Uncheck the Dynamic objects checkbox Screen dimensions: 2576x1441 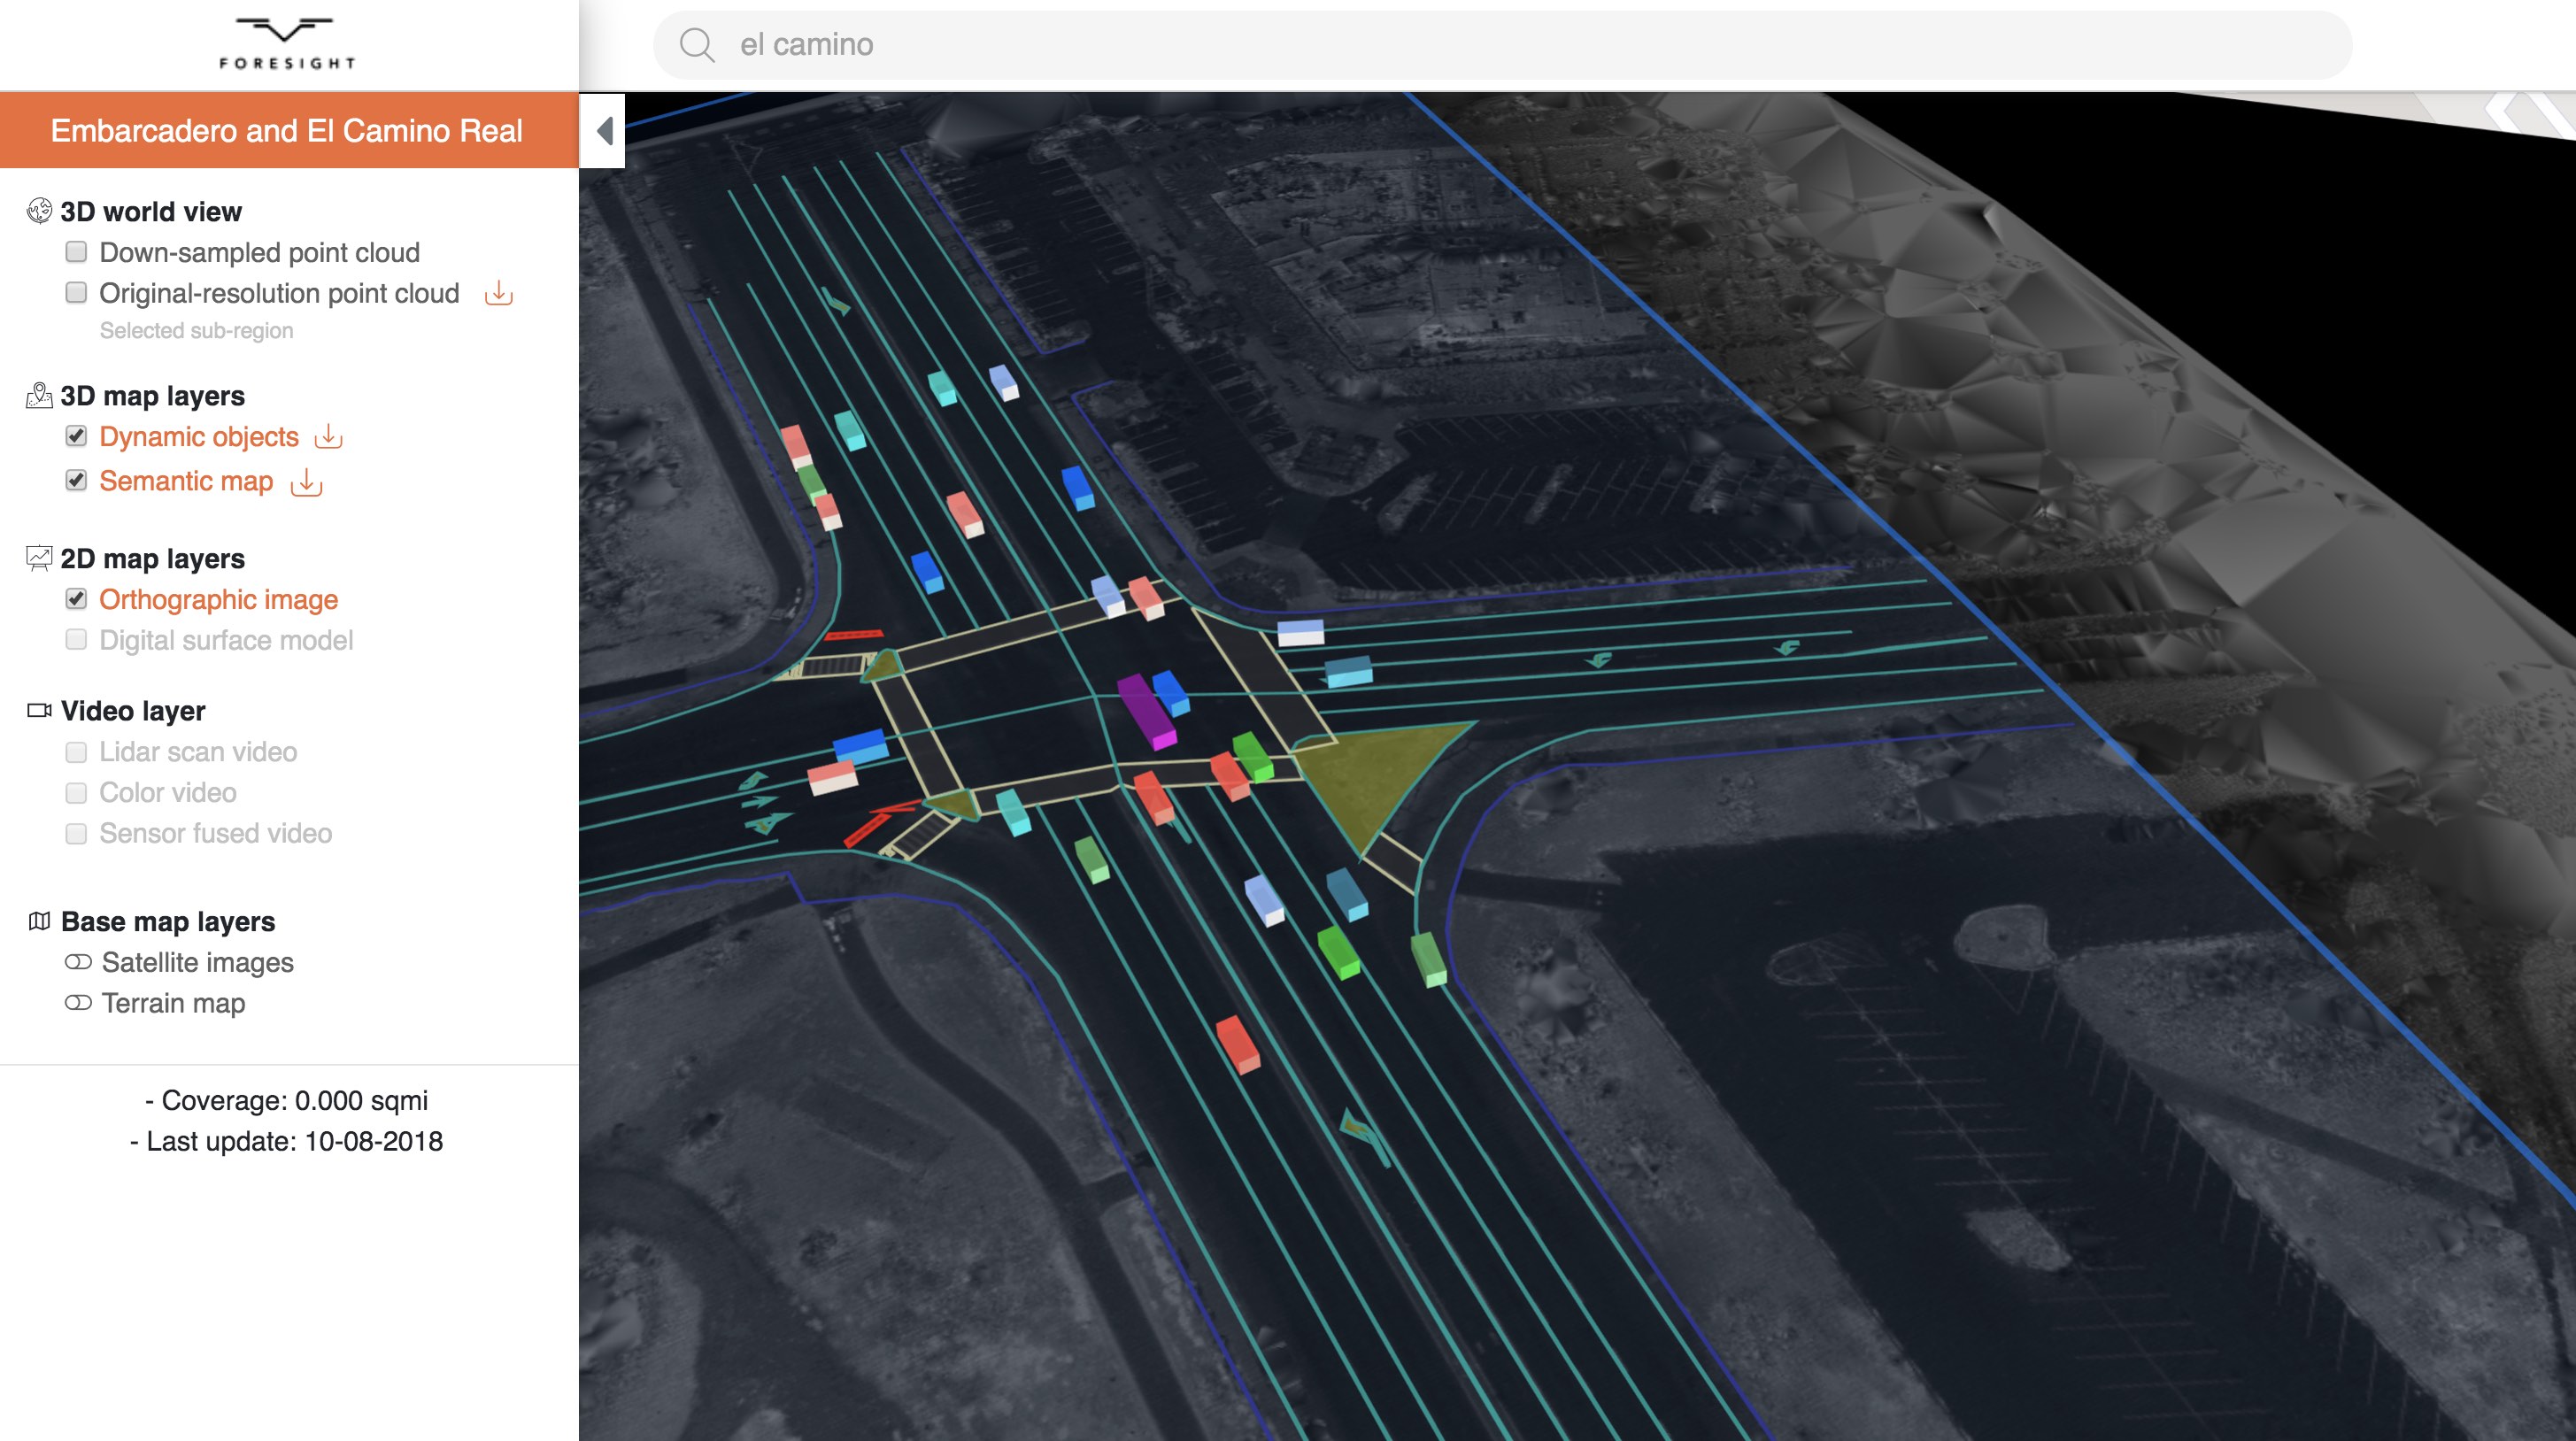point(76,436)
